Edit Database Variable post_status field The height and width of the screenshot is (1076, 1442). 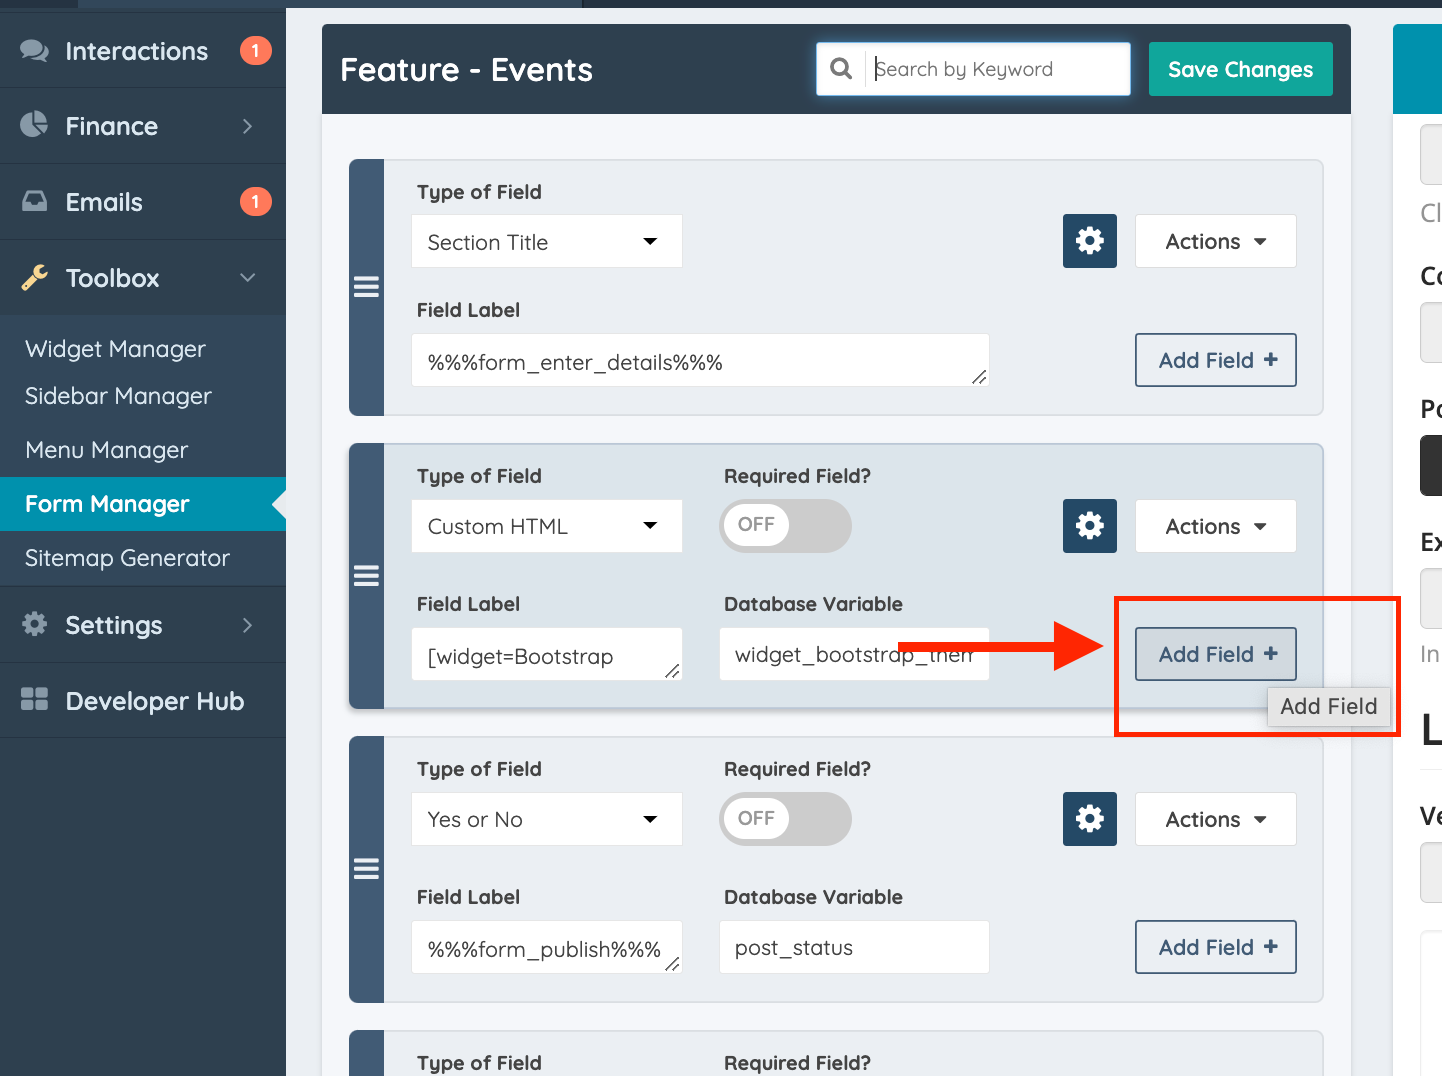coord(854,947)
